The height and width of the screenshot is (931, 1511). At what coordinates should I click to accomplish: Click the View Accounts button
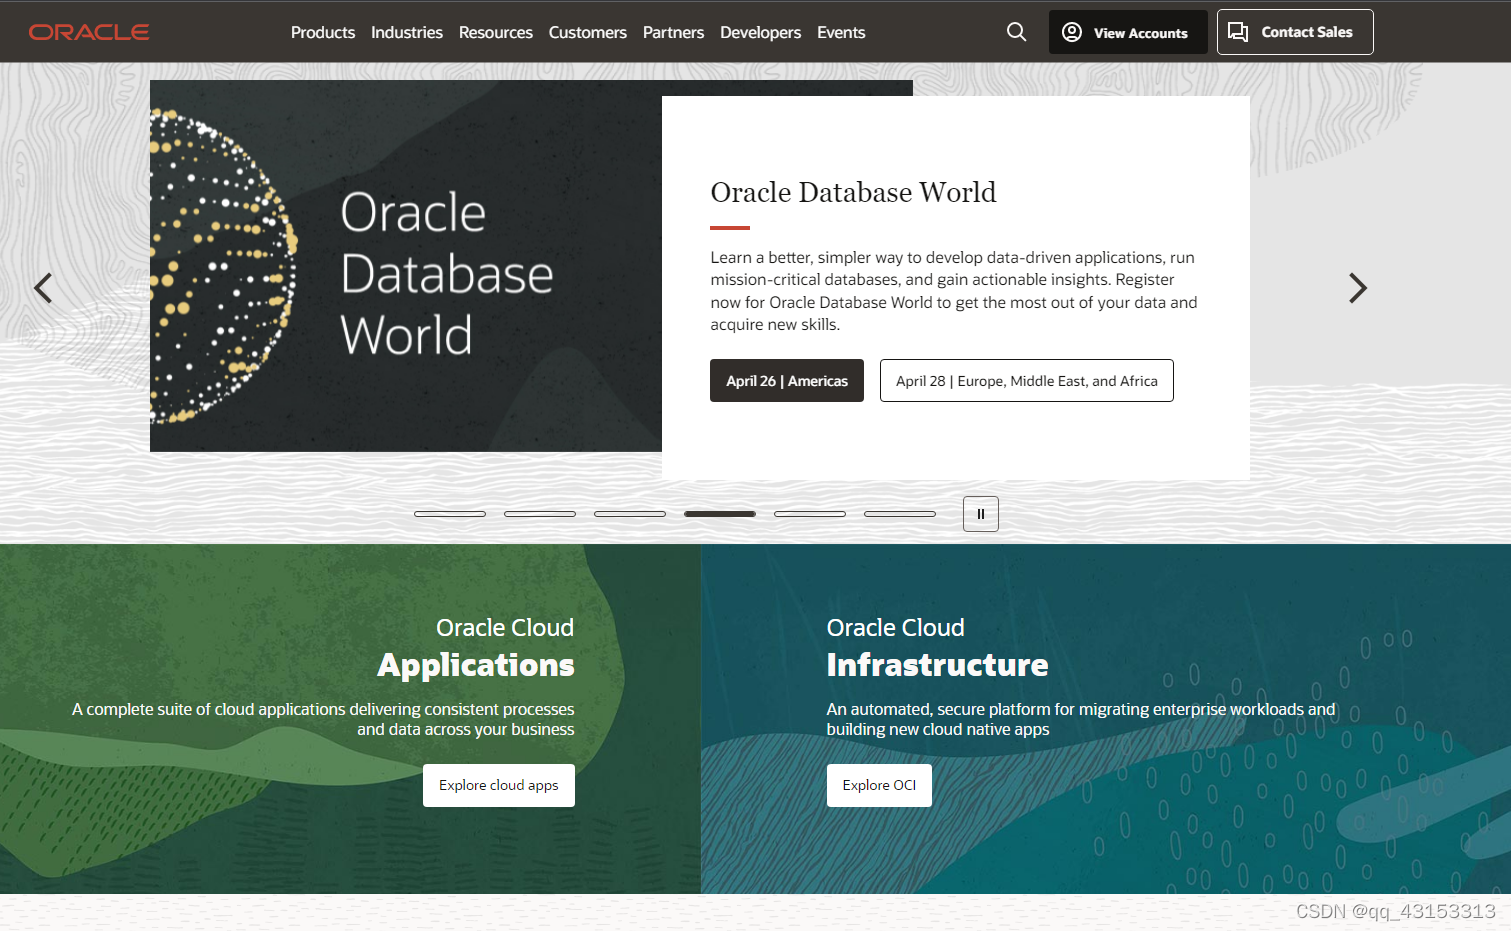[x=1128, y=32]
